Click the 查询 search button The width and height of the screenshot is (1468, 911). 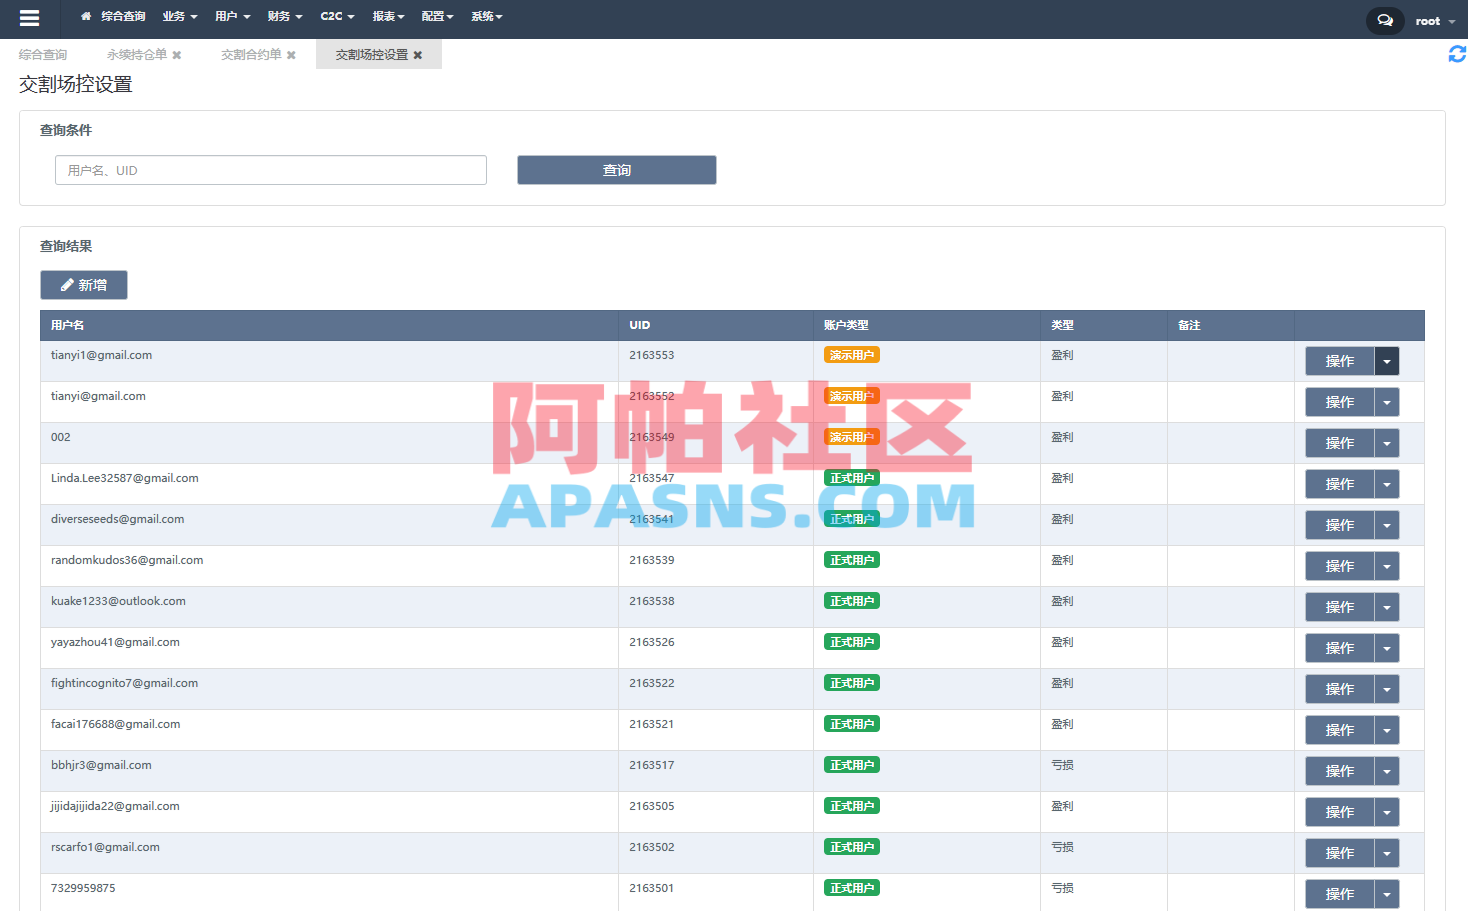coord(616,170)
